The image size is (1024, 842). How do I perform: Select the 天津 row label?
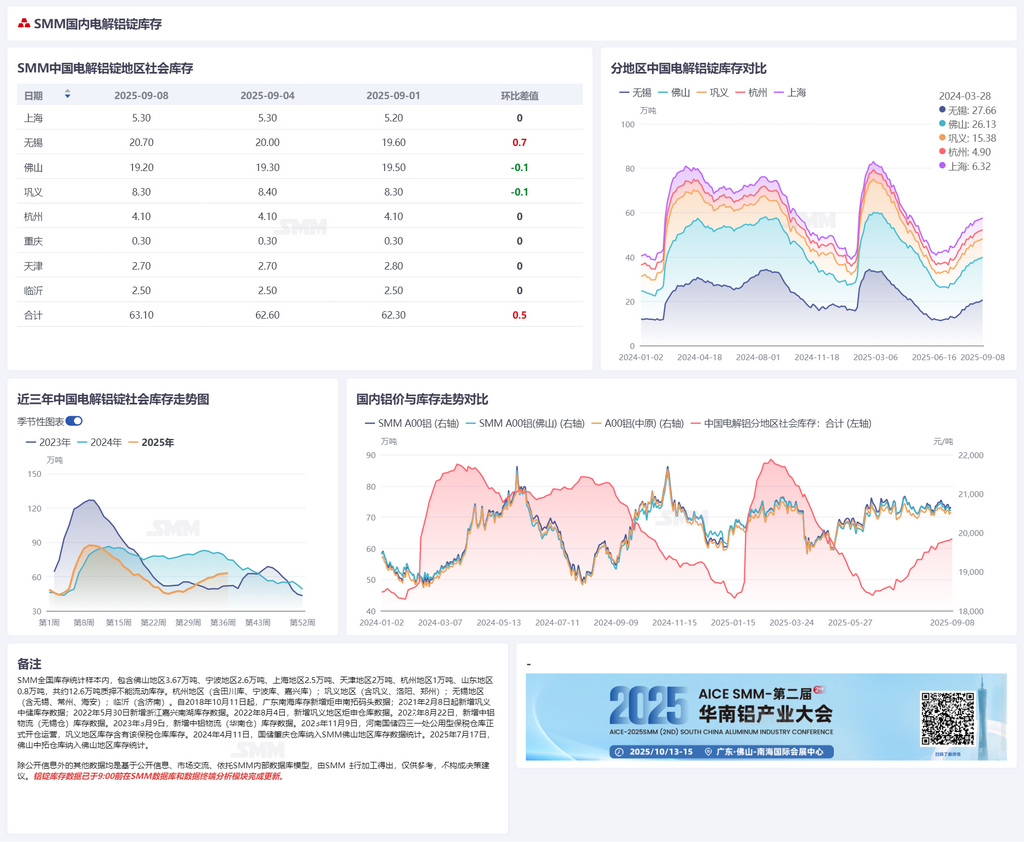[33, 266]
